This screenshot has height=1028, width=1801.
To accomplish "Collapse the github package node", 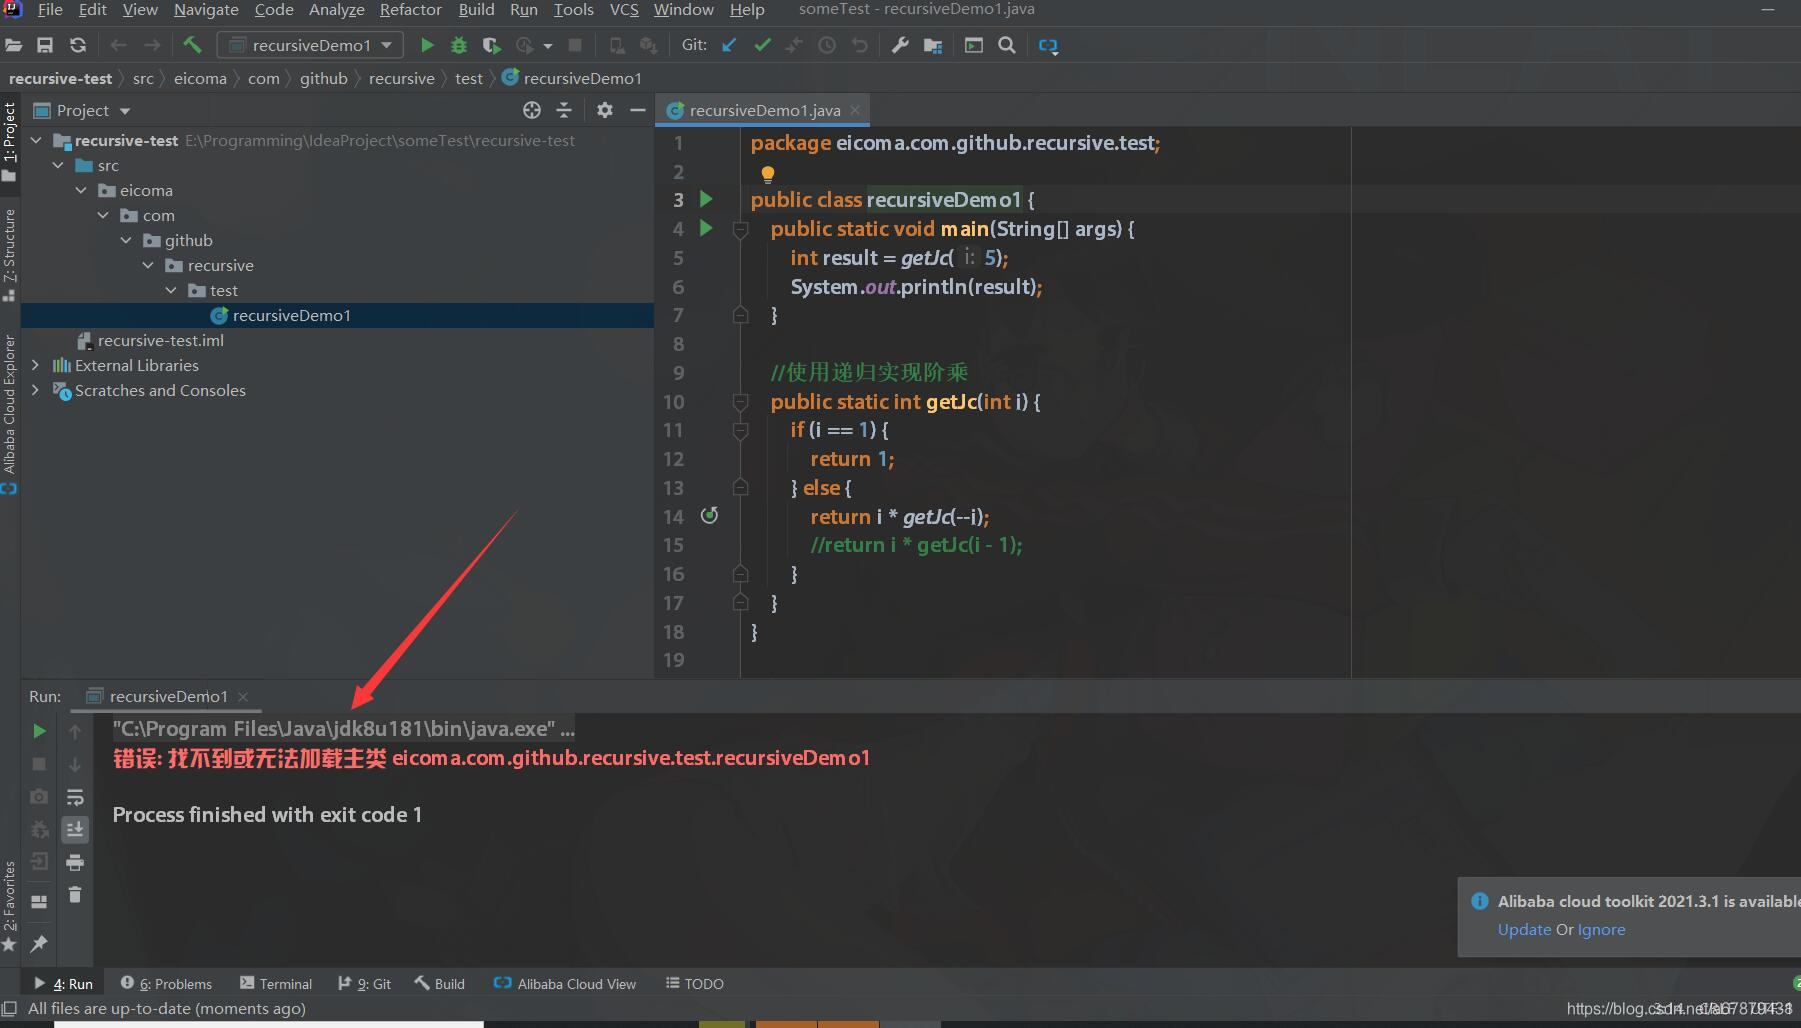I will pyautogui.click(x=126, y=240).
